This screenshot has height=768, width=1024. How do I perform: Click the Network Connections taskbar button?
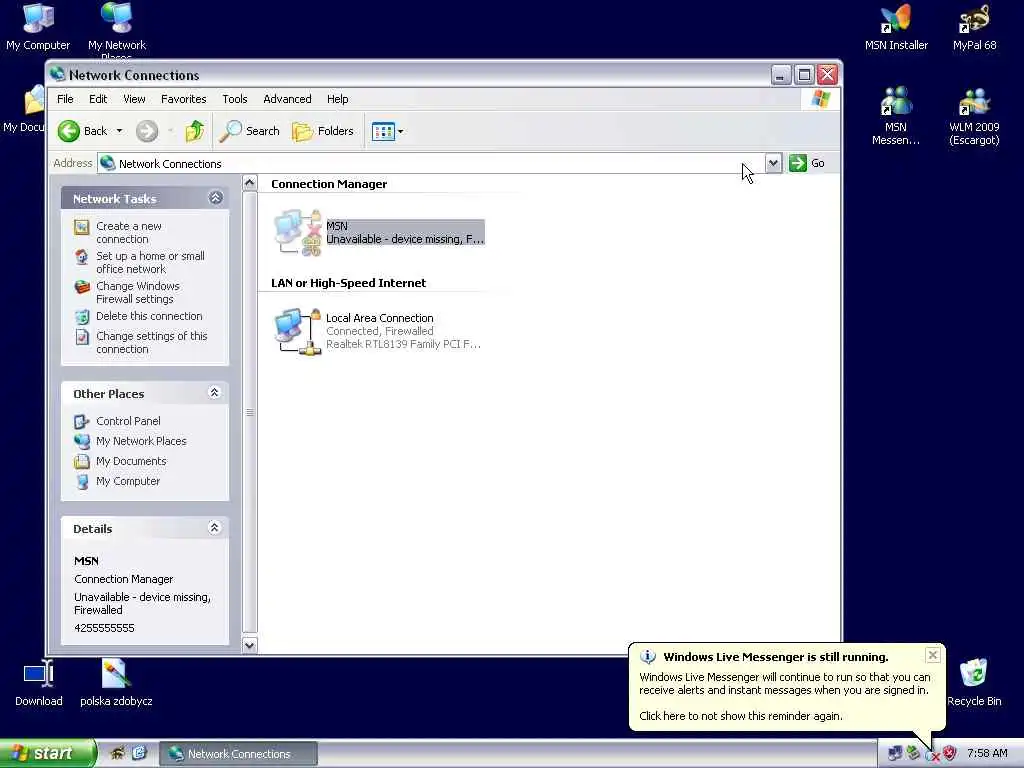click(238, 754)
